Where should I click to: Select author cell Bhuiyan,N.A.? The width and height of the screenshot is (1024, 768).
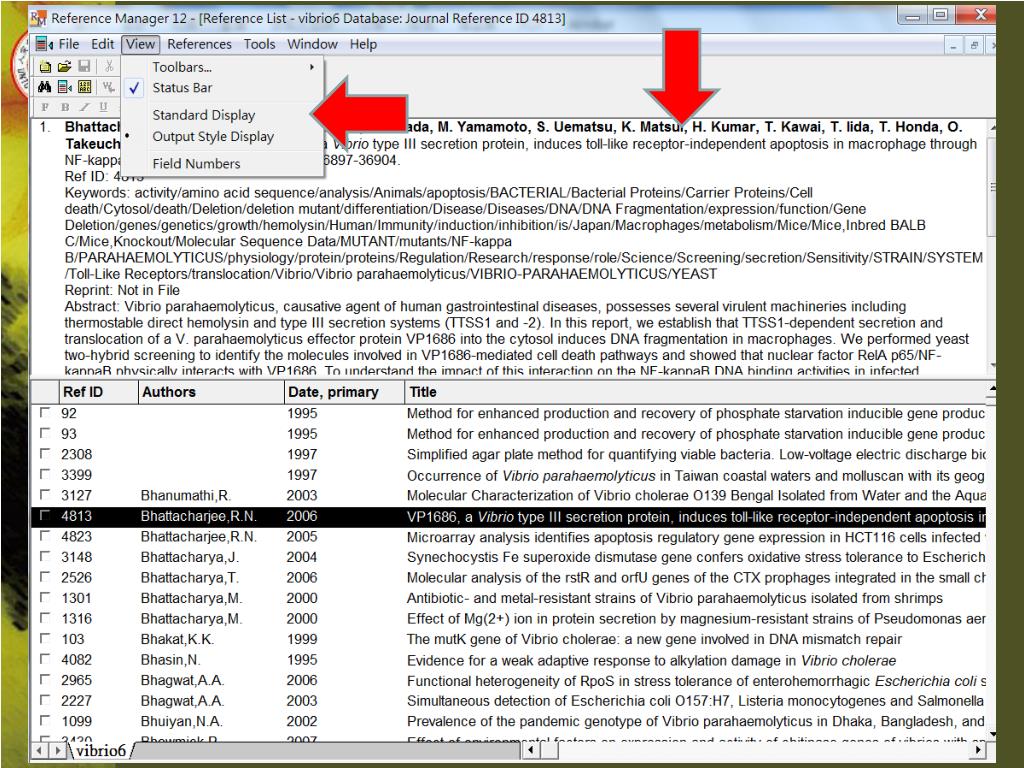(182, 722)
